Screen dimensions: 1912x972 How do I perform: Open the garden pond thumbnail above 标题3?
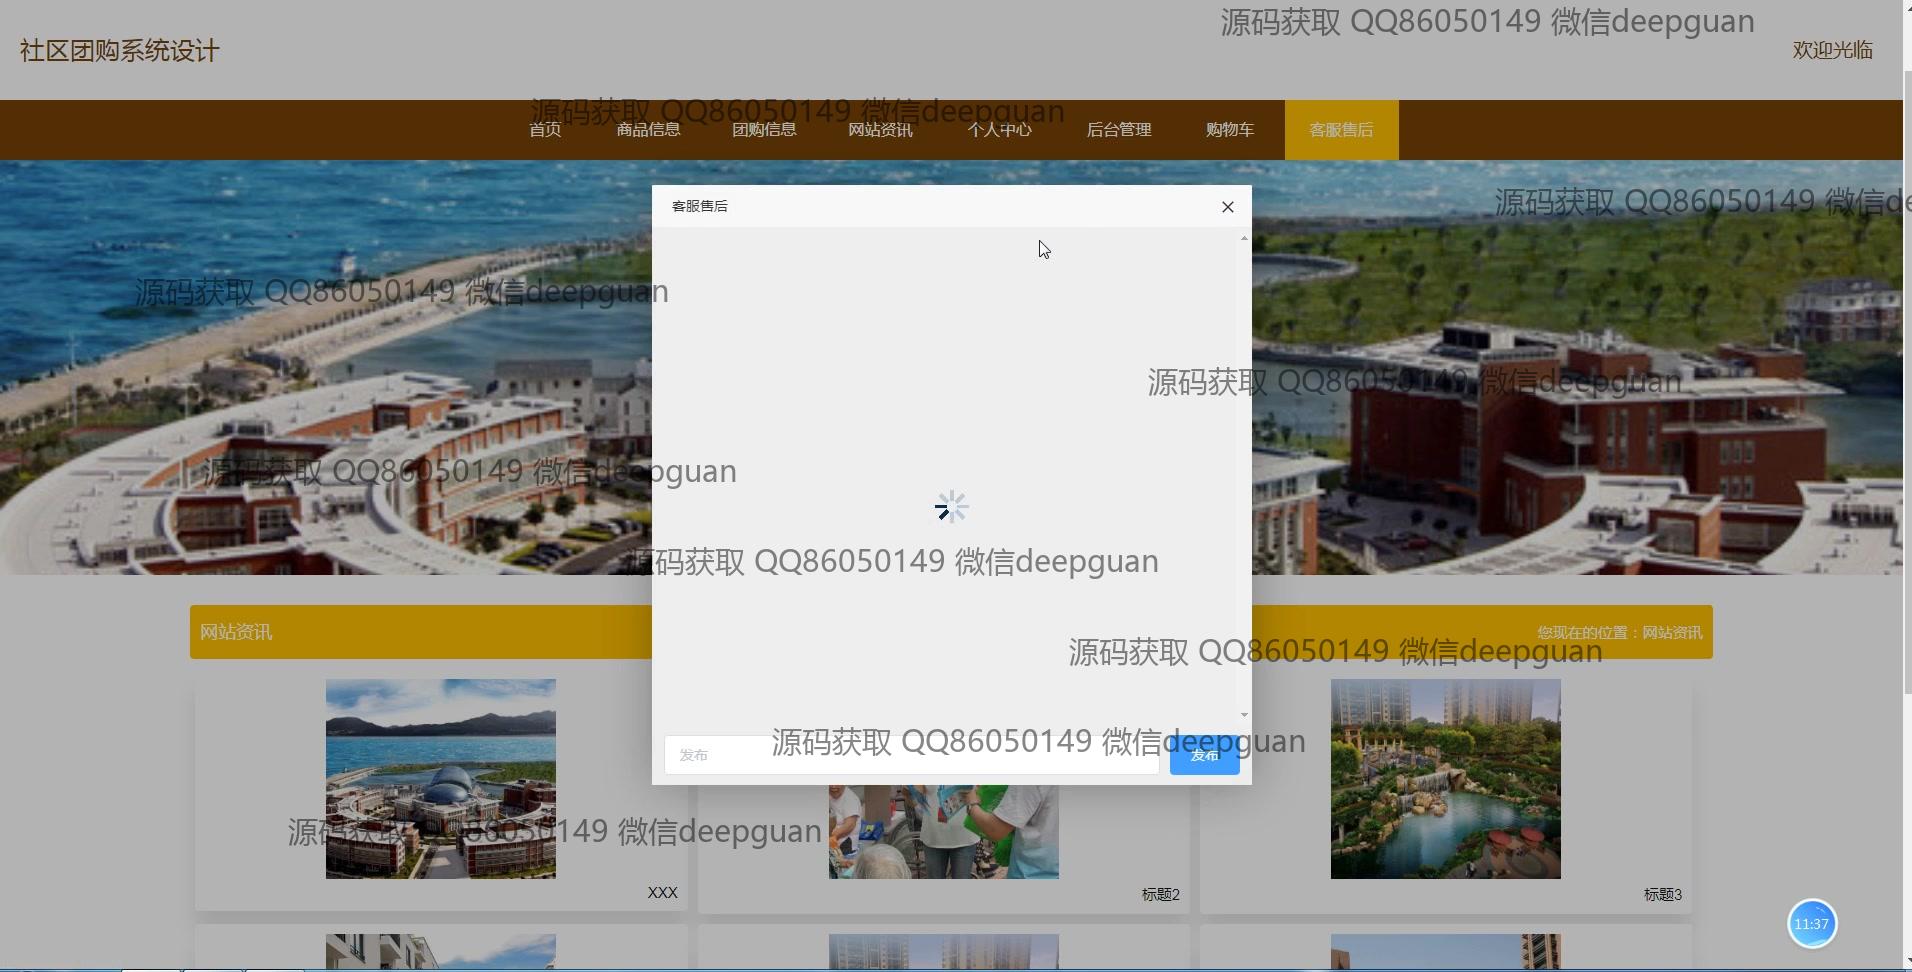point(1445,779)
